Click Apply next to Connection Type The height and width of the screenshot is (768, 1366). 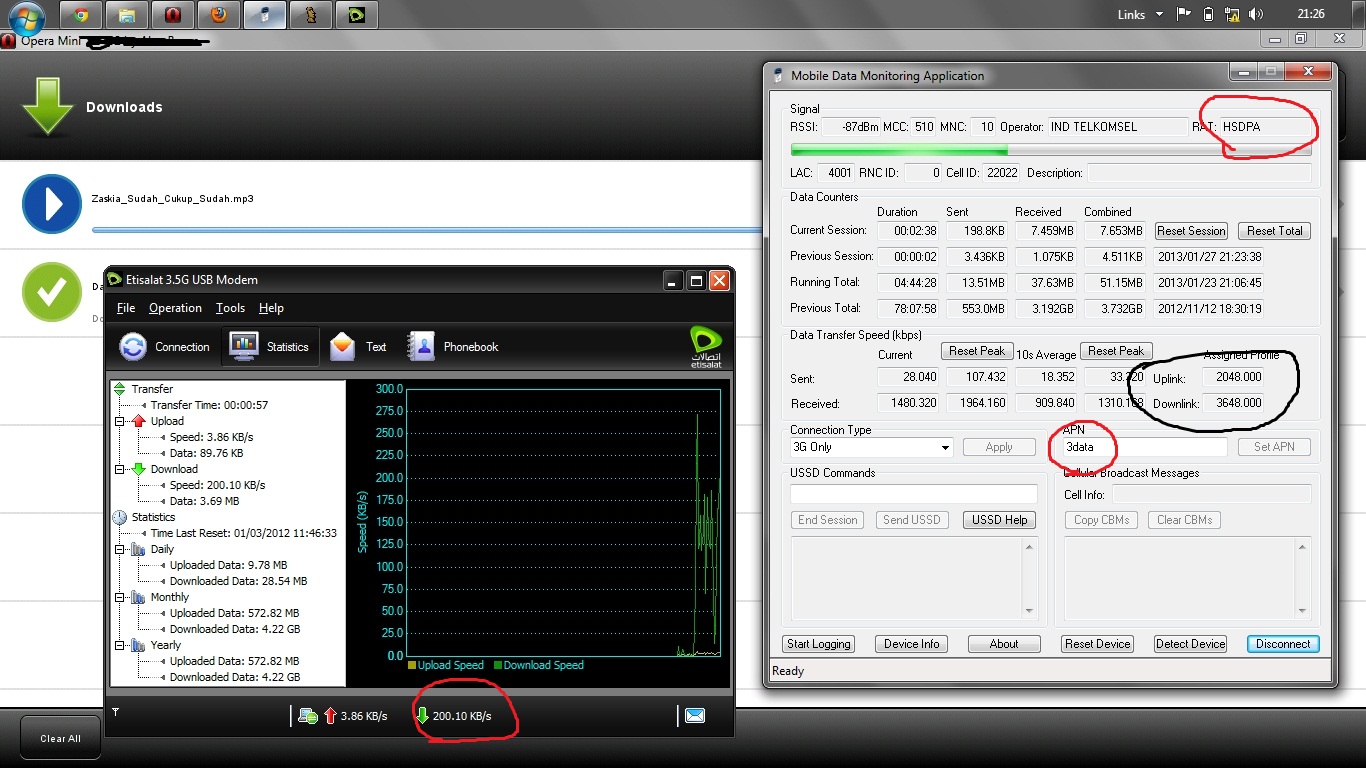click(999, 447)
